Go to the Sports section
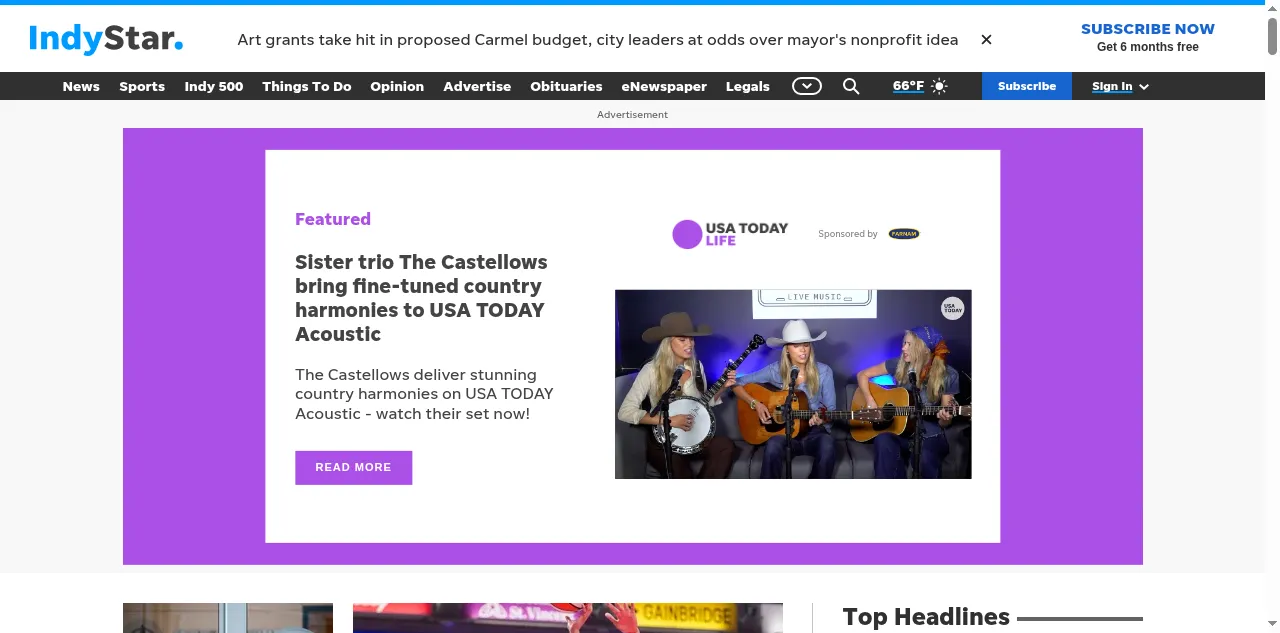 pyautogui.click(x=142, y=86)
